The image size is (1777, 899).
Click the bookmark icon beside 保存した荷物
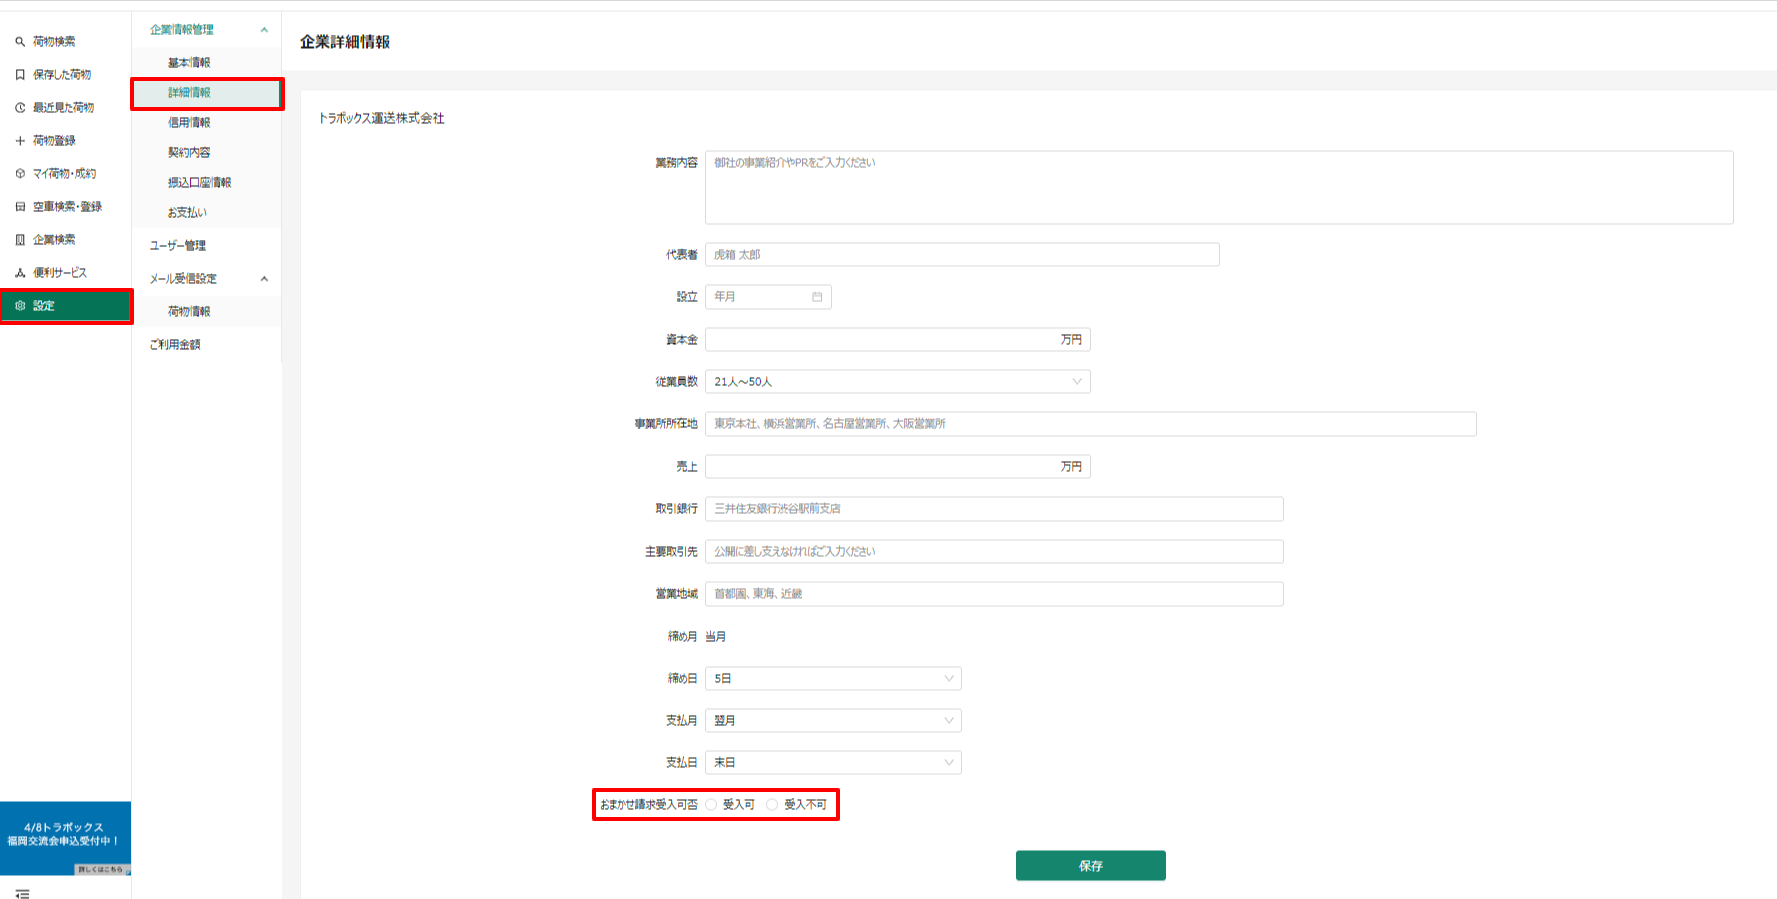coord(20,75)
